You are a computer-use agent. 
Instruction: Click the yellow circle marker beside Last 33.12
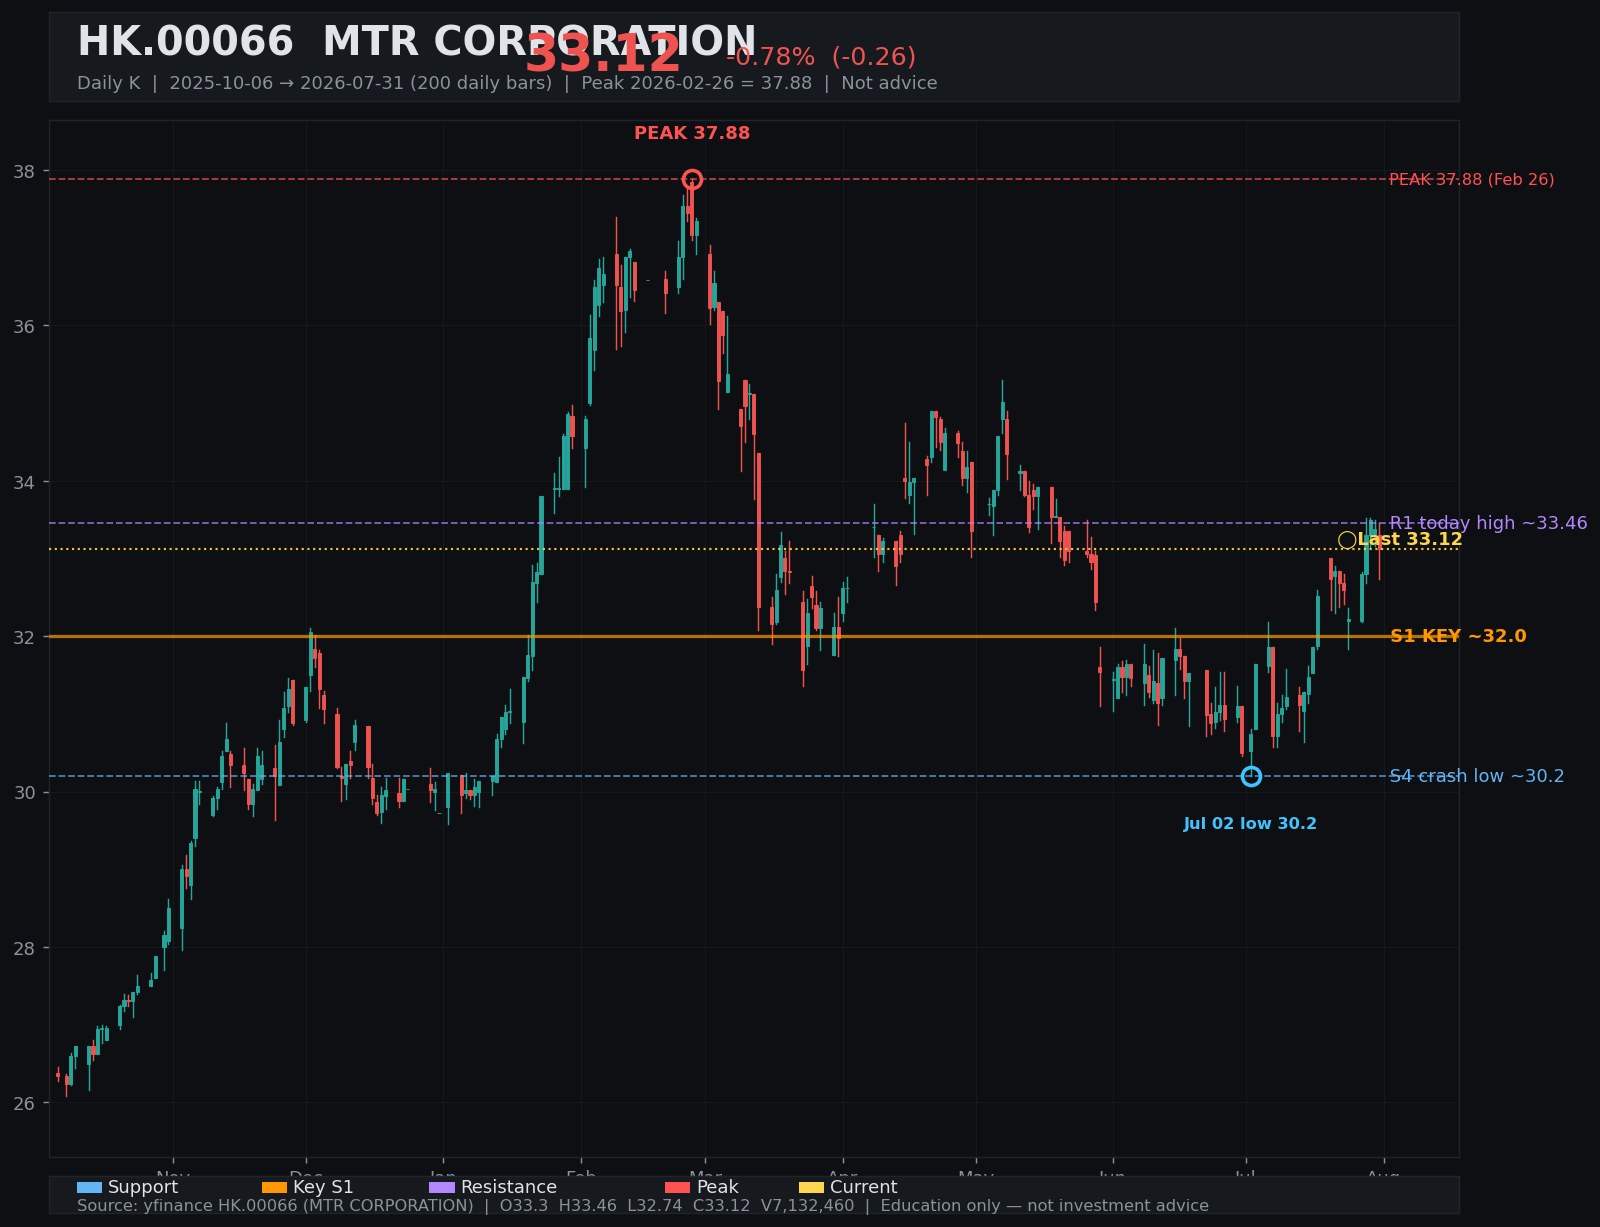(x=1347, y=541)
